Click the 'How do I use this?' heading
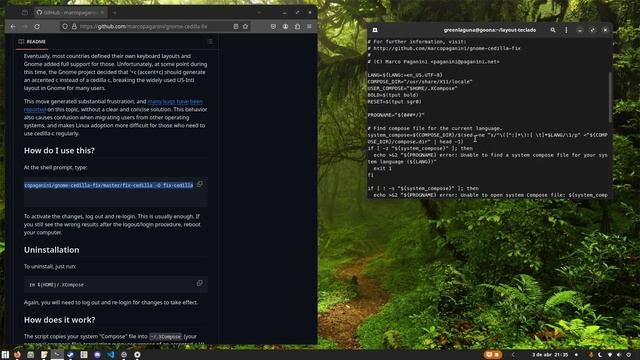The width and height of the screenshot is (640, 360). point(59,151)
